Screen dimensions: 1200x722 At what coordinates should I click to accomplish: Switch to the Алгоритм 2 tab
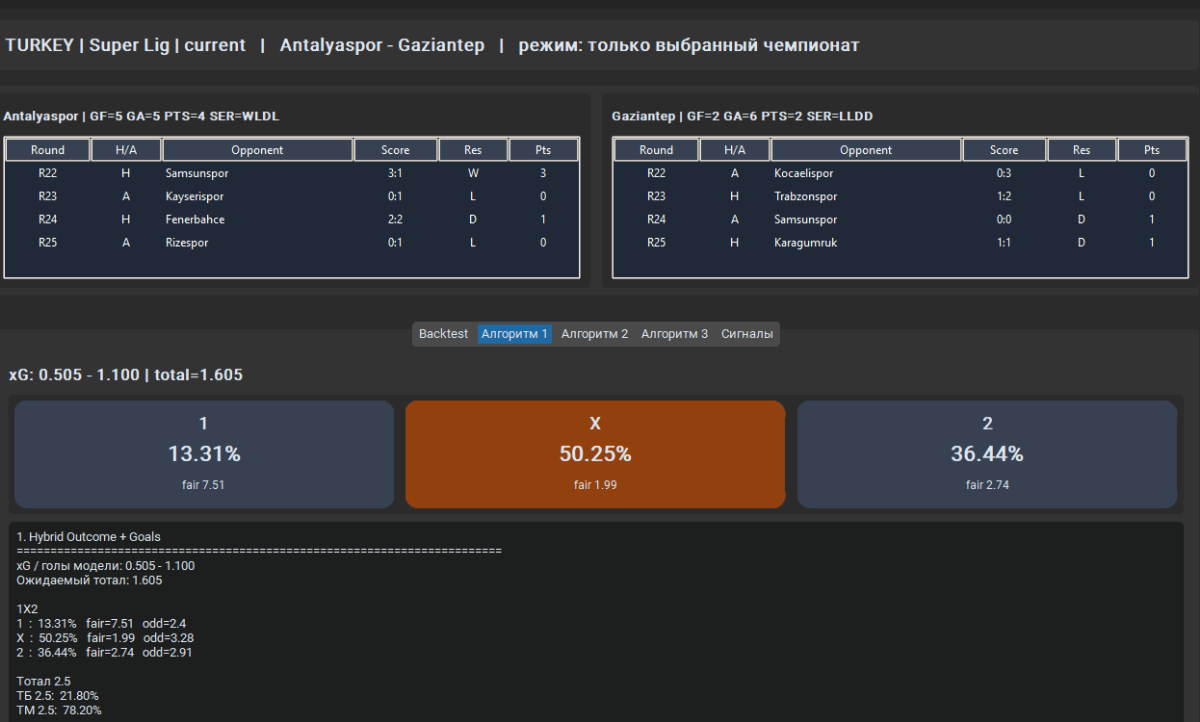click(594, 334)
